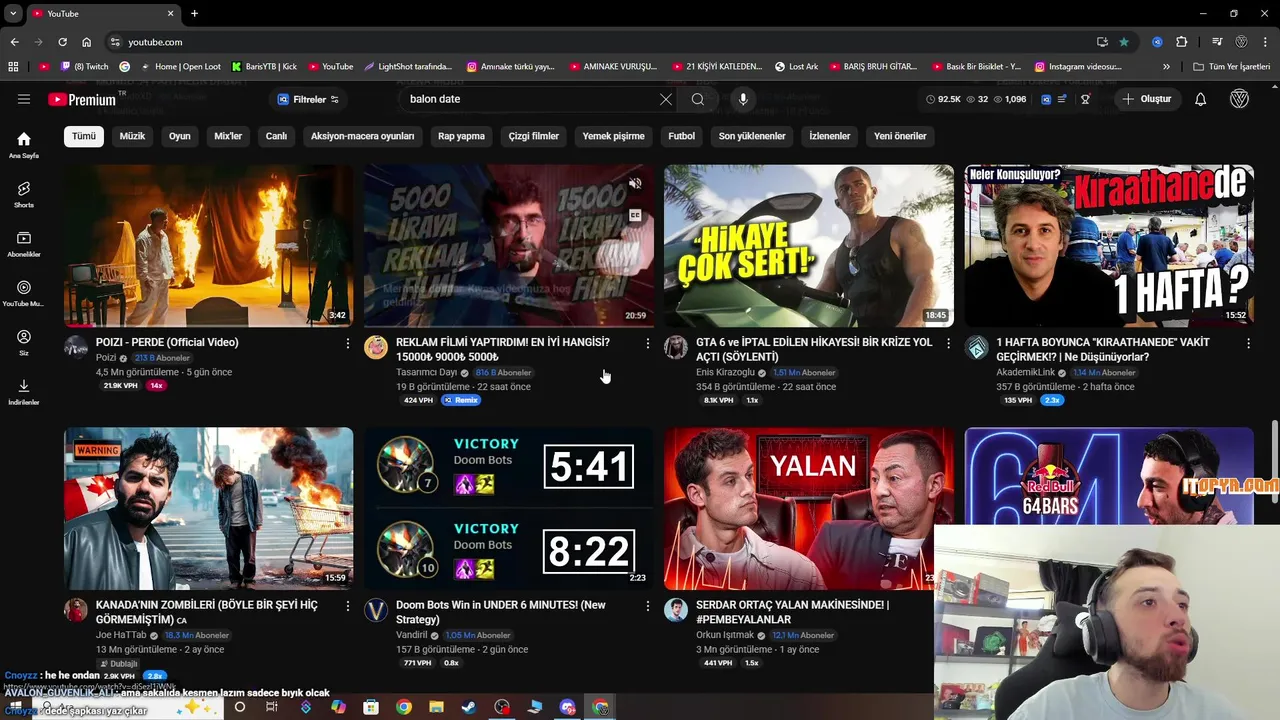The image size is (1280, 720).
Task: Toggle captions on REKLAM FİLMİ preview
Action: [635, 215]
